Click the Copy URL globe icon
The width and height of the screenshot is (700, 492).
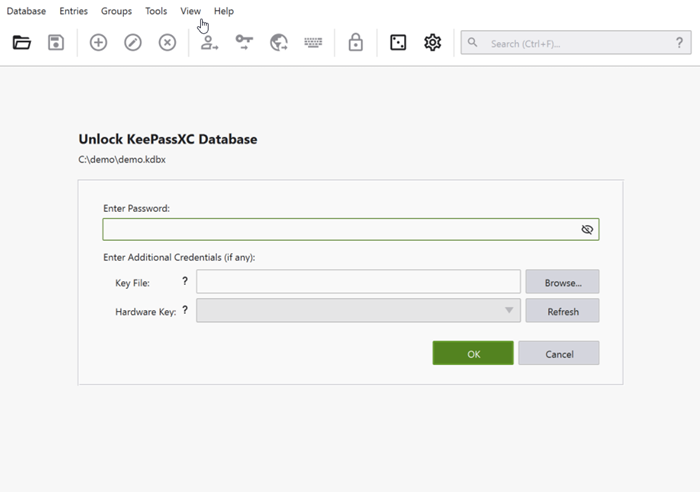[279, 43]
